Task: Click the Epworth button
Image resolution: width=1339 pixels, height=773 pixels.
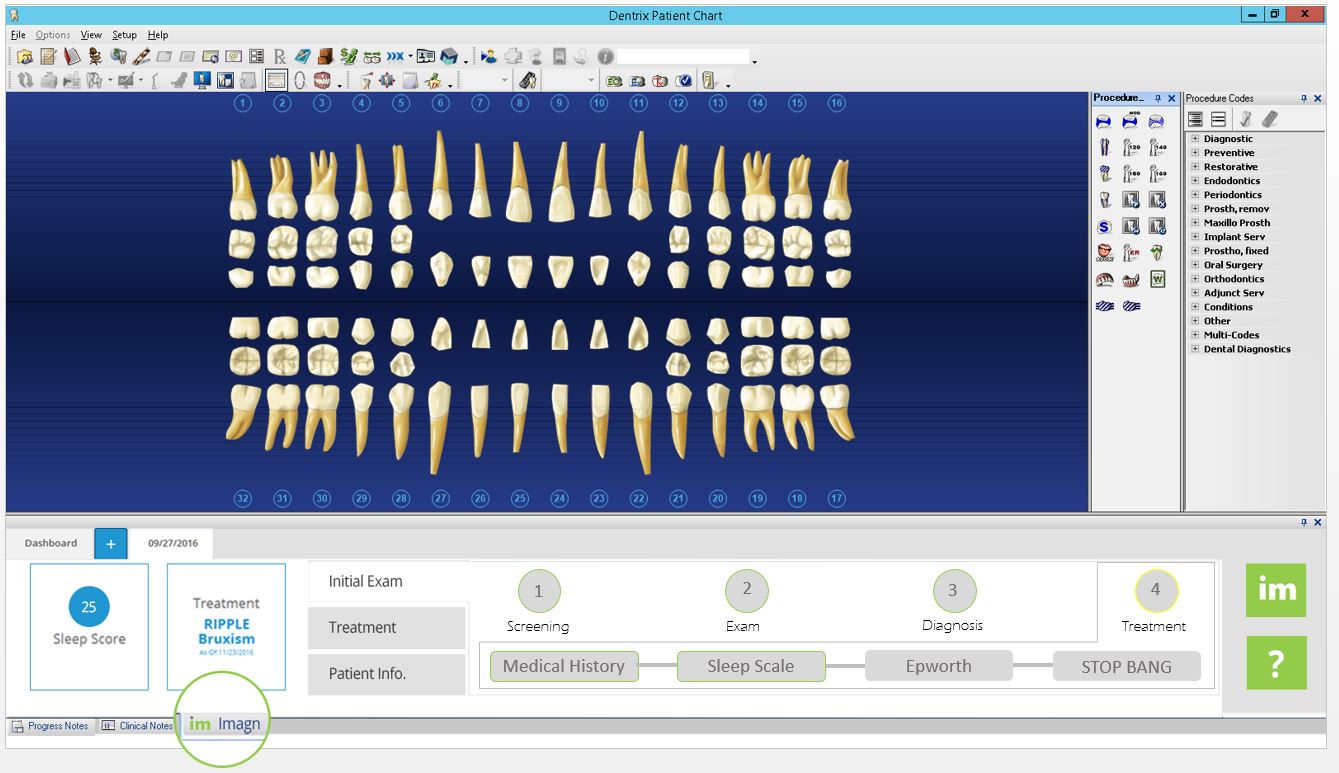Action: [938, 666]
